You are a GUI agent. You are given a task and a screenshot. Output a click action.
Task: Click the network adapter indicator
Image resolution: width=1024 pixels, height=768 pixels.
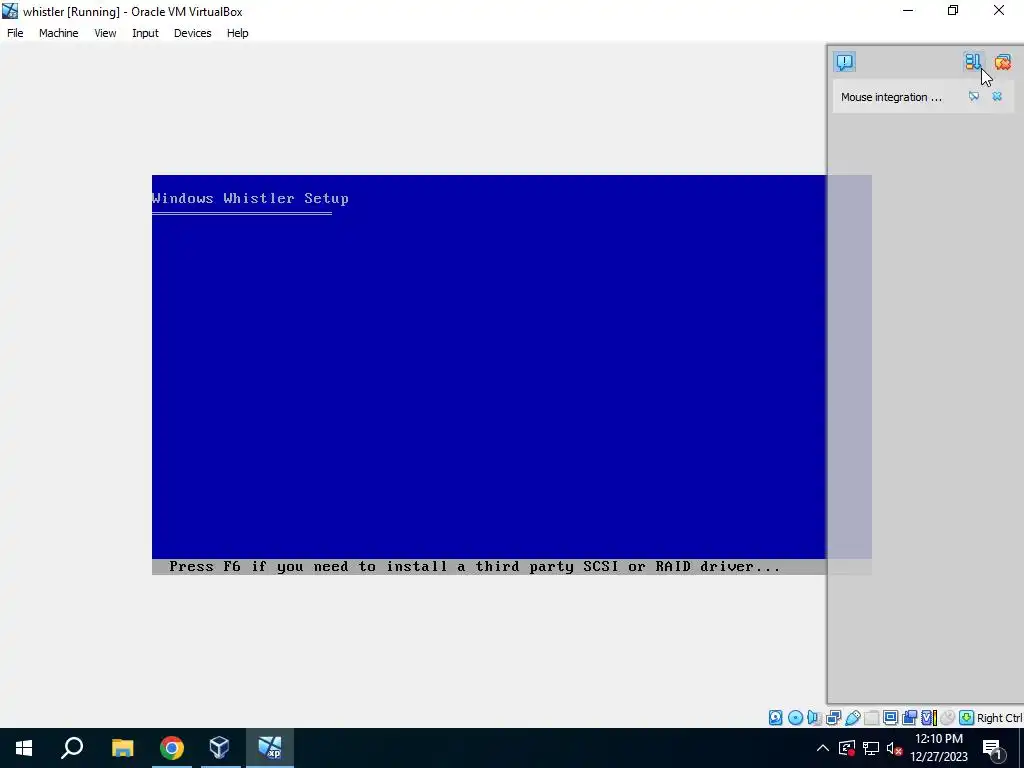click(833, 718)
